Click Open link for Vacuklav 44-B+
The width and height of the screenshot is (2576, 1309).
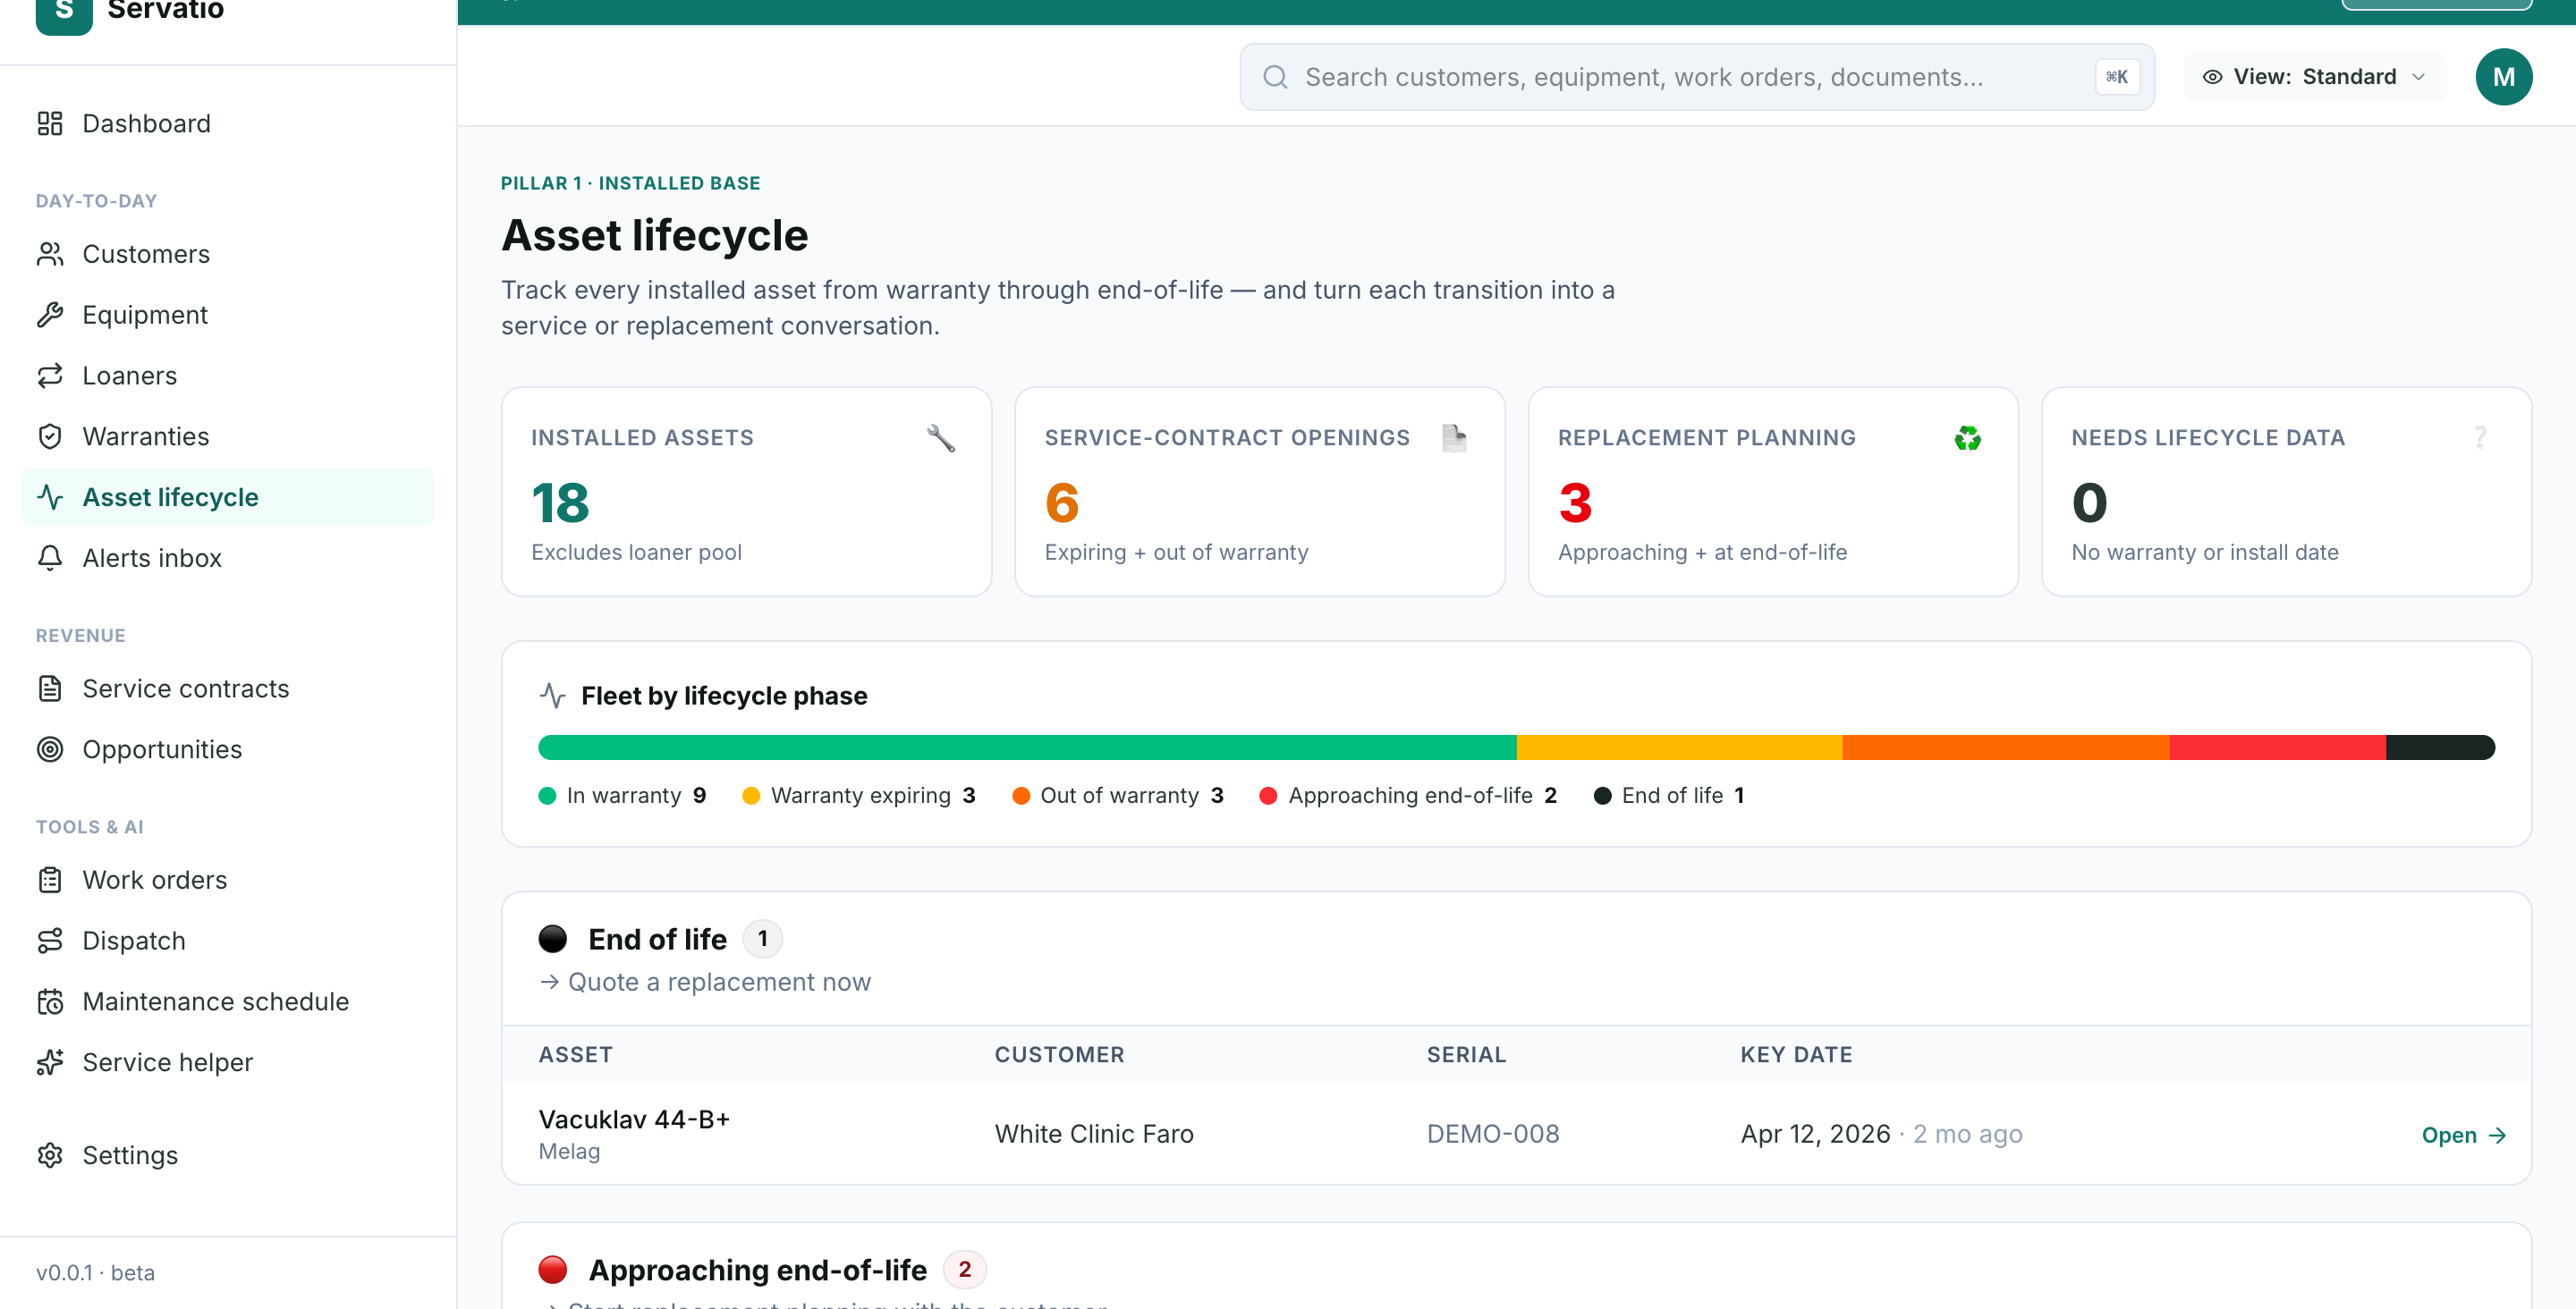2464,1135
